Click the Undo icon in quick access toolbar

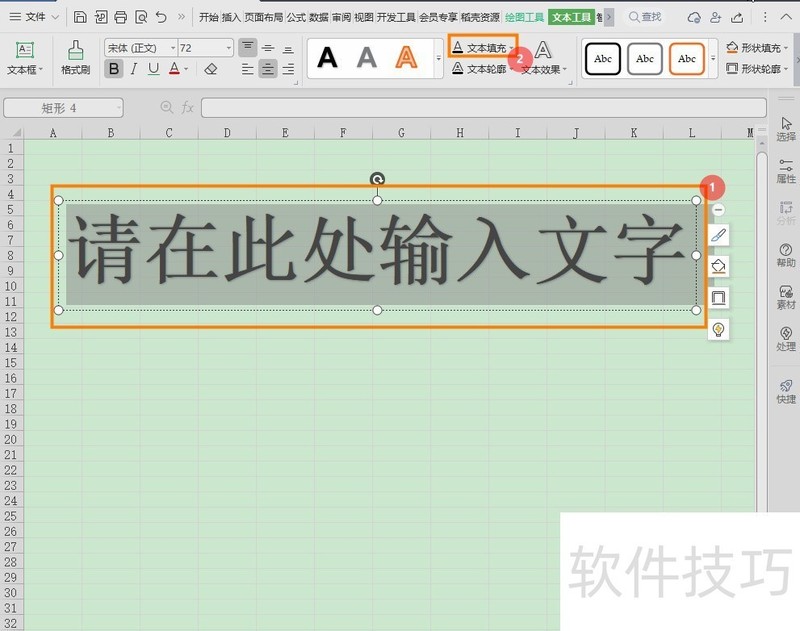click(x=160, y=16)
